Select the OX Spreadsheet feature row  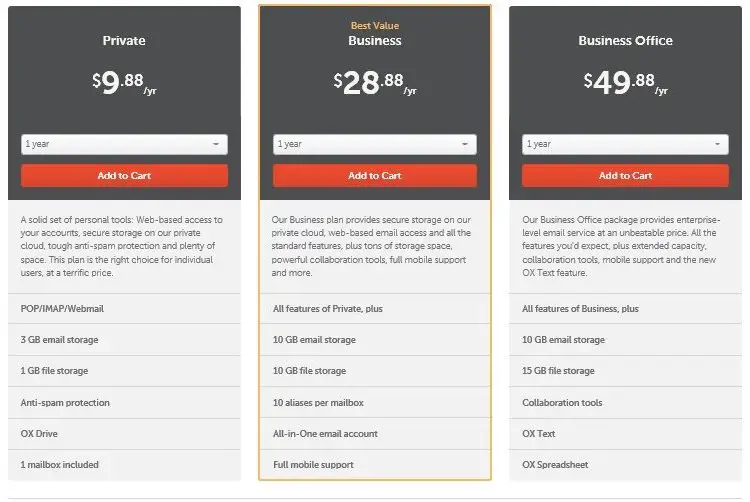(625, 465)
